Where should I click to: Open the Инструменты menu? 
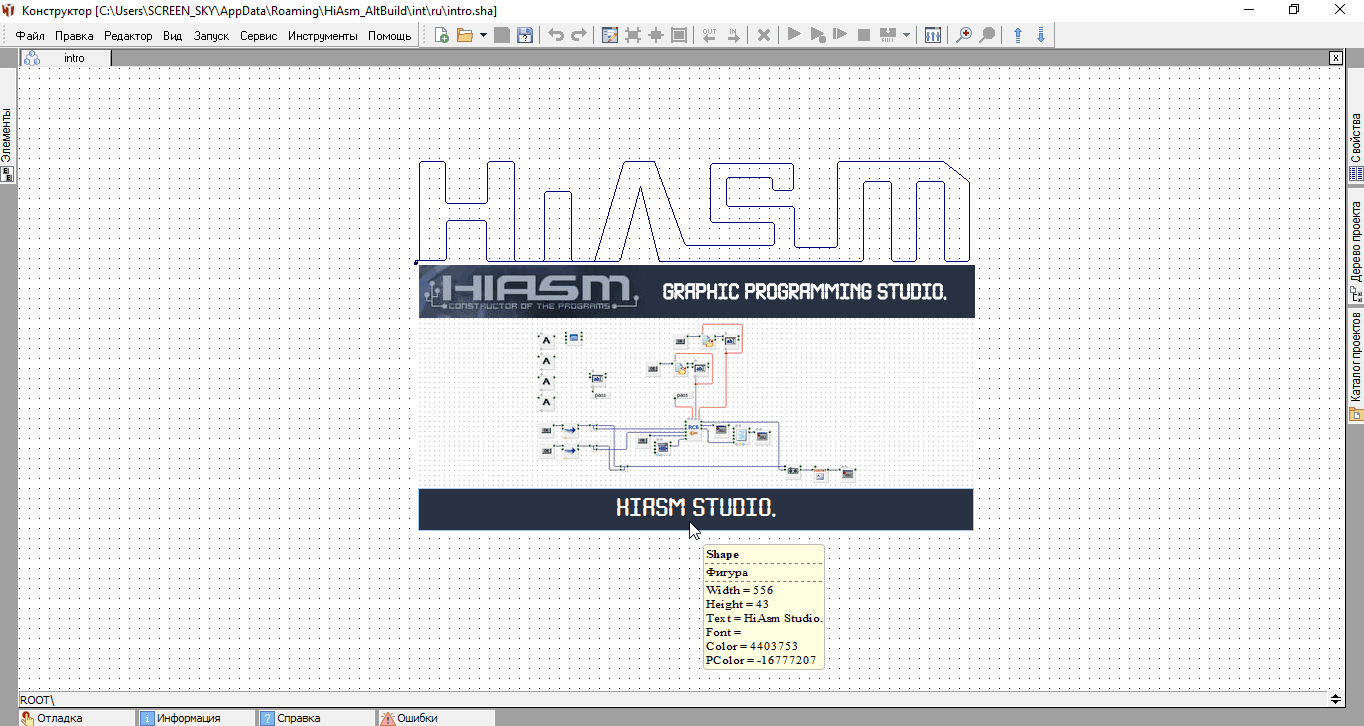coord(322,36)
